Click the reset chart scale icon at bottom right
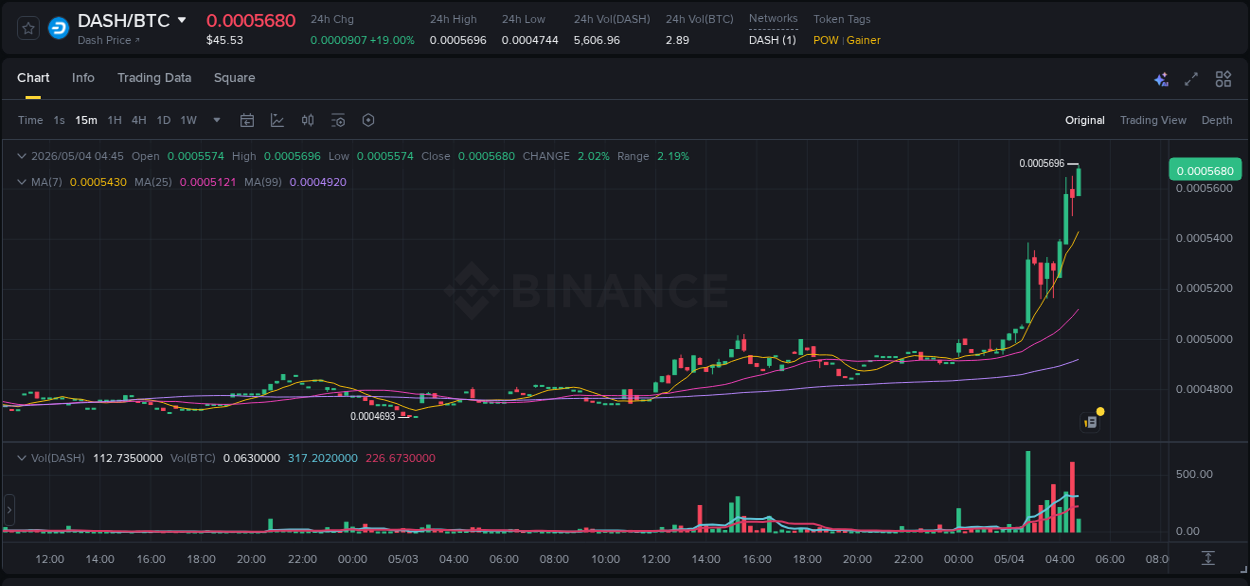This screenshot has width=1250, height=586. coord(1208,557)
